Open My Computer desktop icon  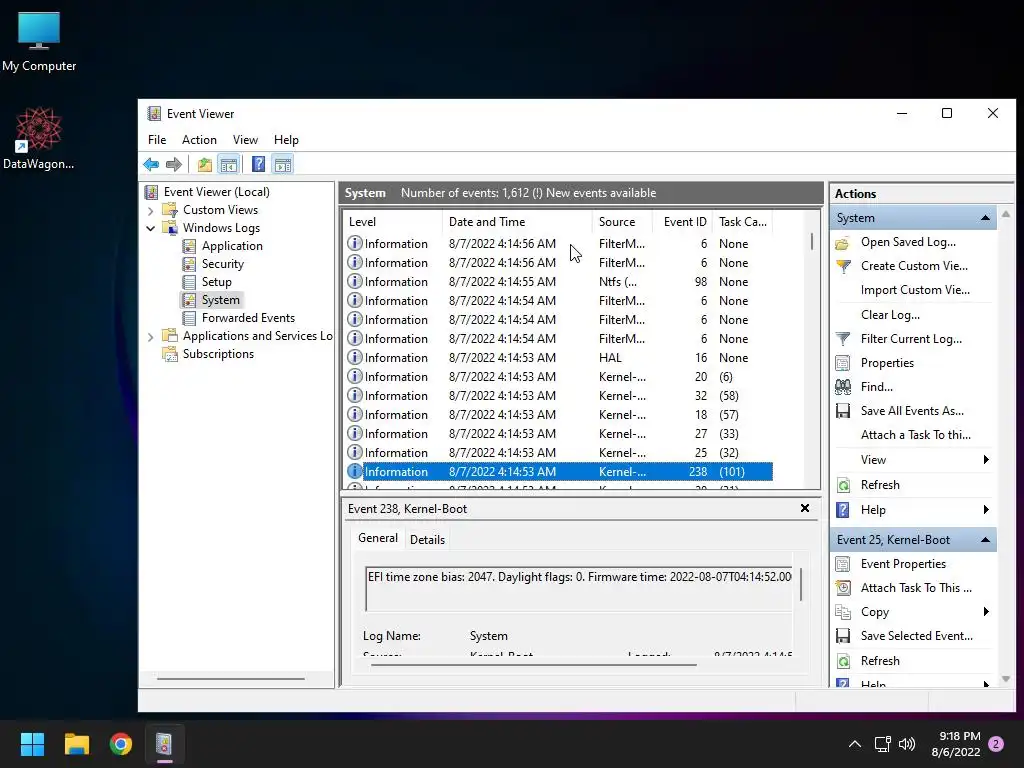pyautogui.click(x=39, y=42)
